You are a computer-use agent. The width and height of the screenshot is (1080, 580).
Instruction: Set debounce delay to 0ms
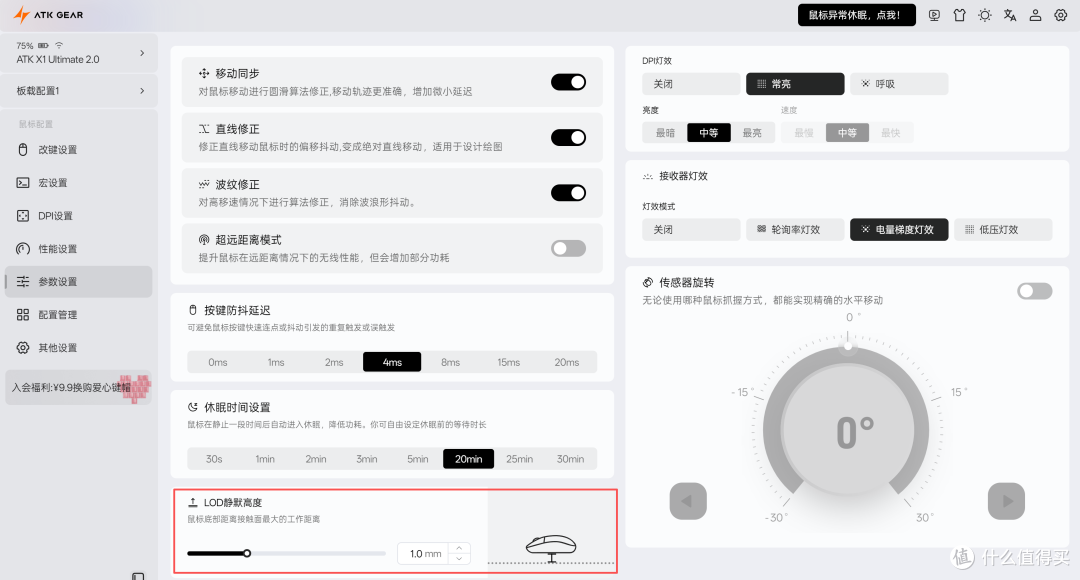click(x=218, y=362)
